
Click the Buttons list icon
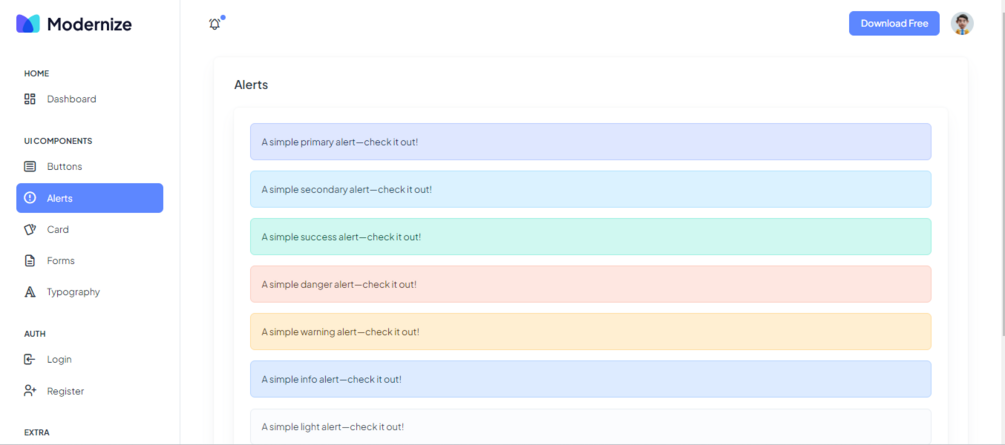pyautogui.click(x=29, y=166)
